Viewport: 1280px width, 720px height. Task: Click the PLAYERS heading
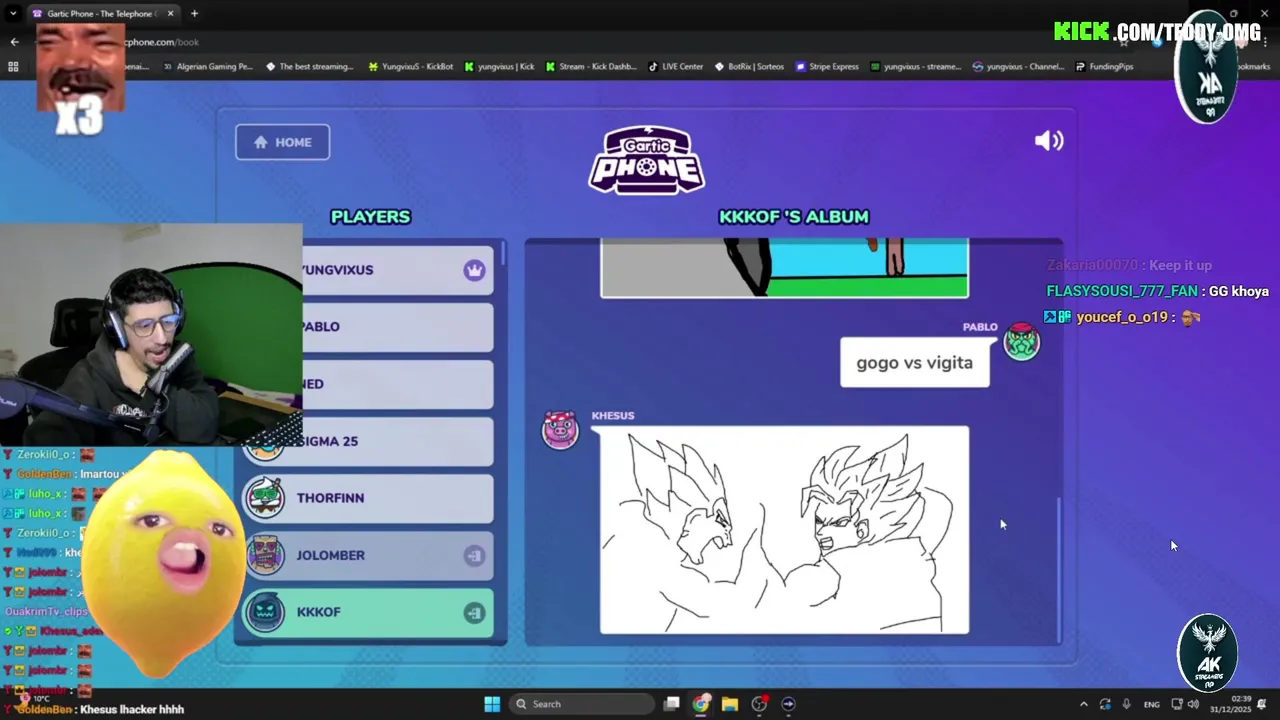coord(371,217)
